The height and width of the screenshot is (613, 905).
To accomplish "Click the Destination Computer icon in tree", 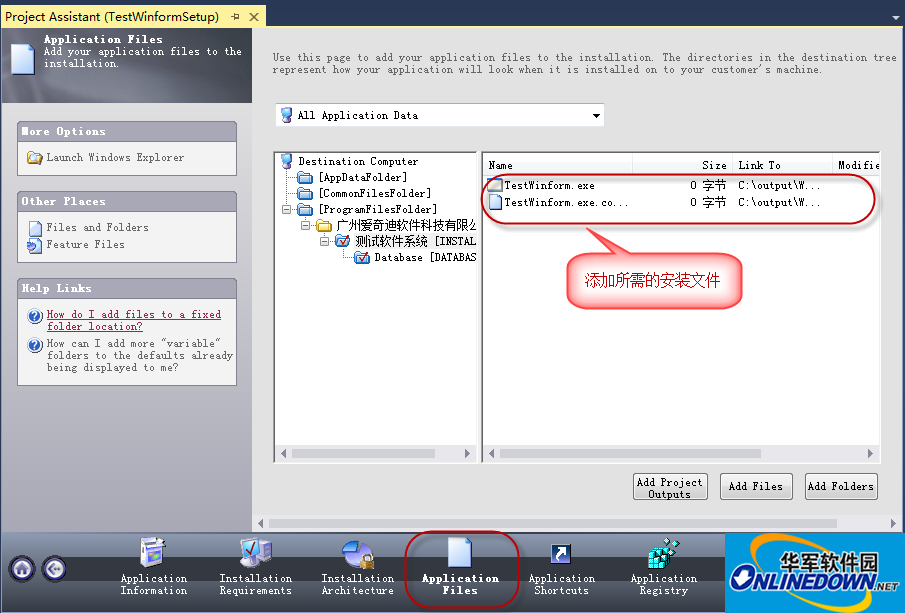I will [x=287, y=161].
